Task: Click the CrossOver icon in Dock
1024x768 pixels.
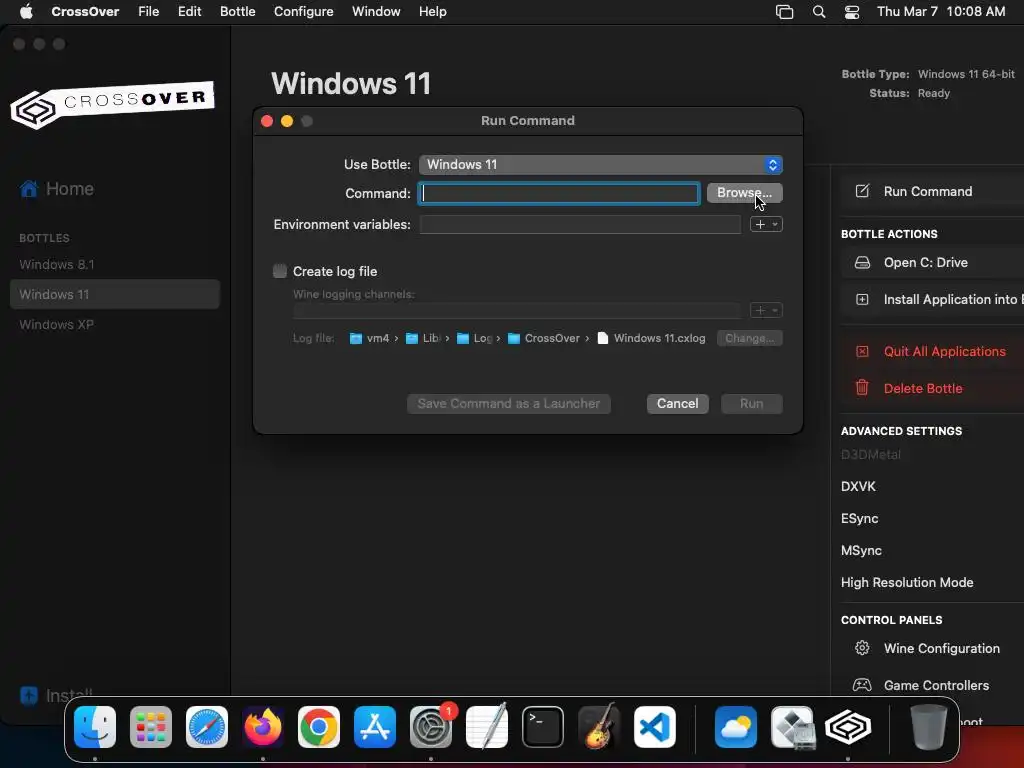Action: click(x=848, y=727)
